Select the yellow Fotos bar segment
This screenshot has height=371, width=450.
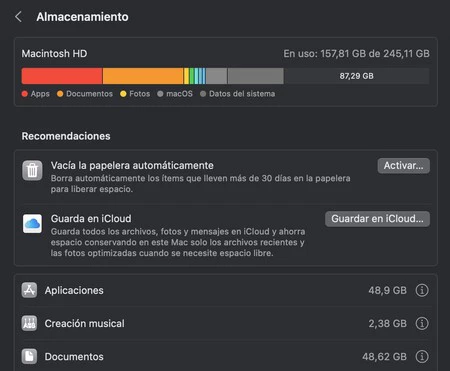186,76
